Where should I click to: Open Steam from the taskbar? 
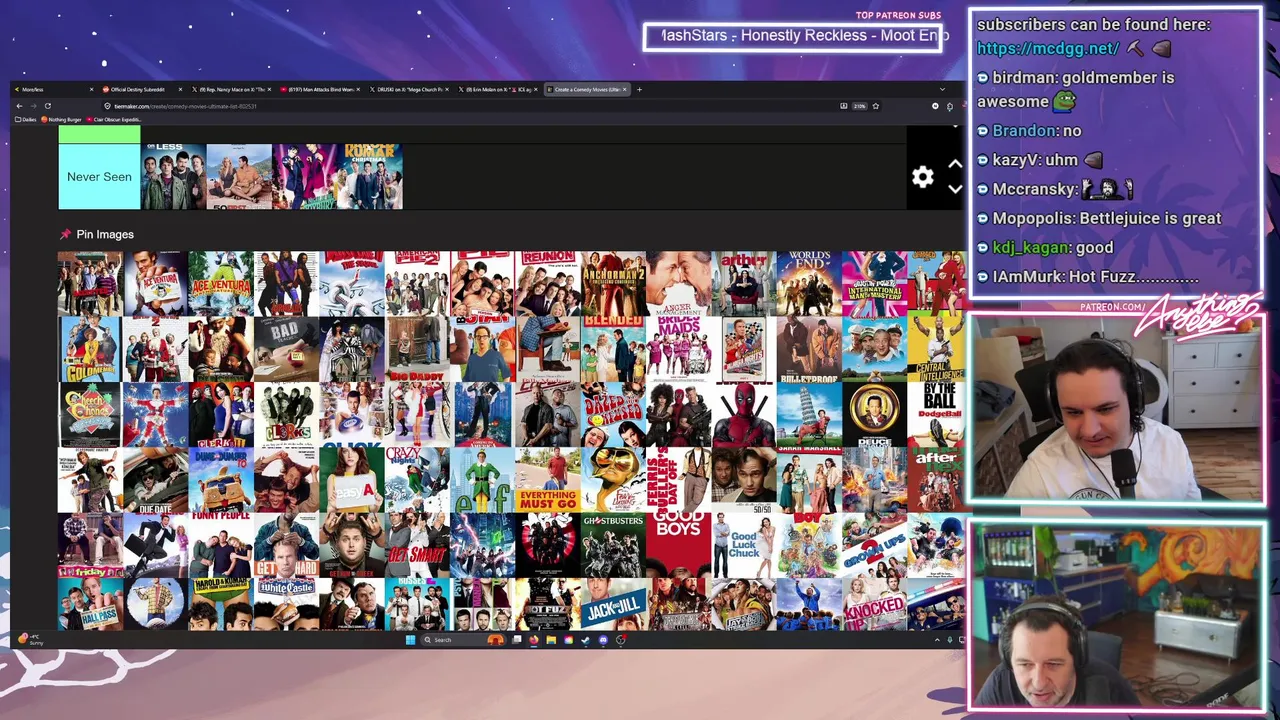[x=585, y=640]
